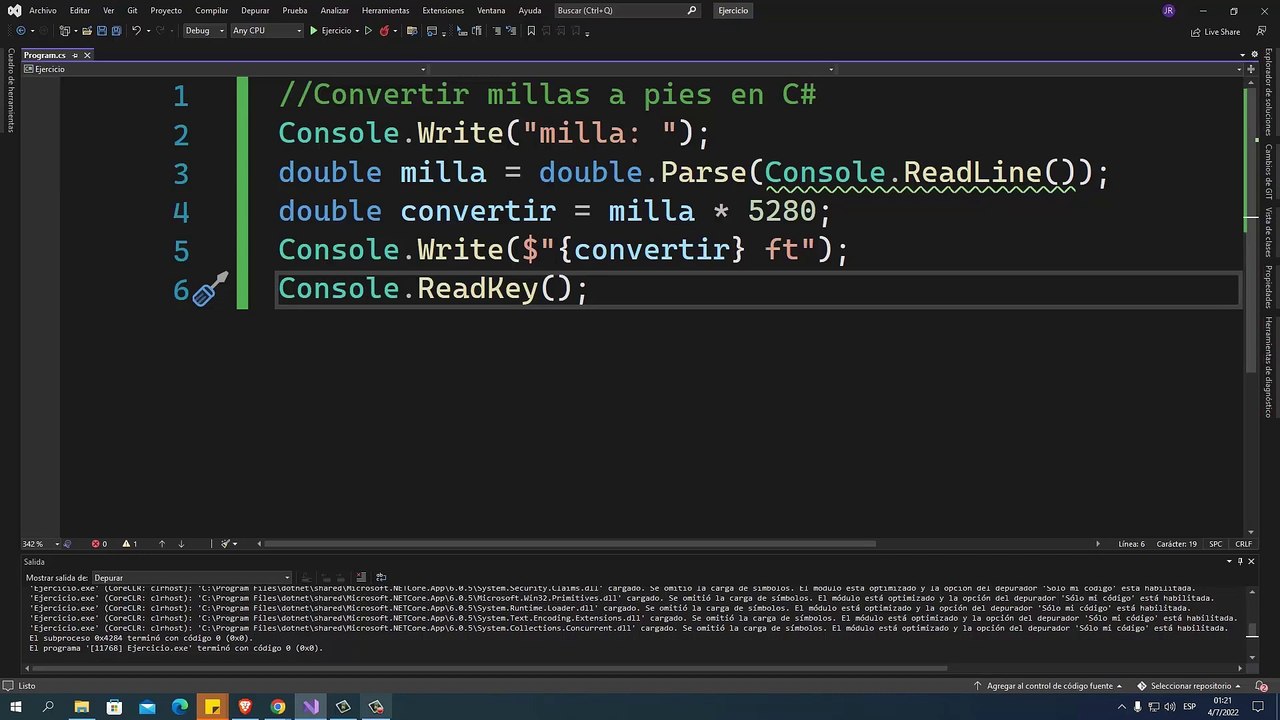Start debugging with the green Ejercicio play button
1280x720 pixels.
[x=331, y=30]
